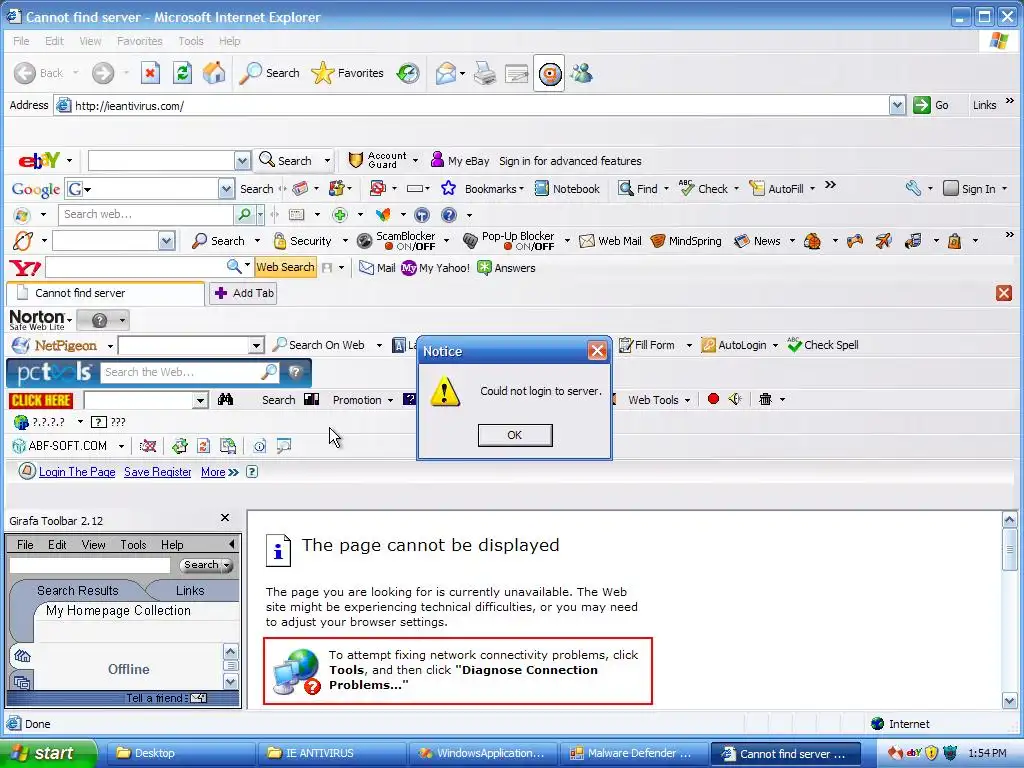This screenshot has width=1024, height=768.
Task: Click the ABF-SOFT.COM toolbar icon
Action: click(18, 446)
